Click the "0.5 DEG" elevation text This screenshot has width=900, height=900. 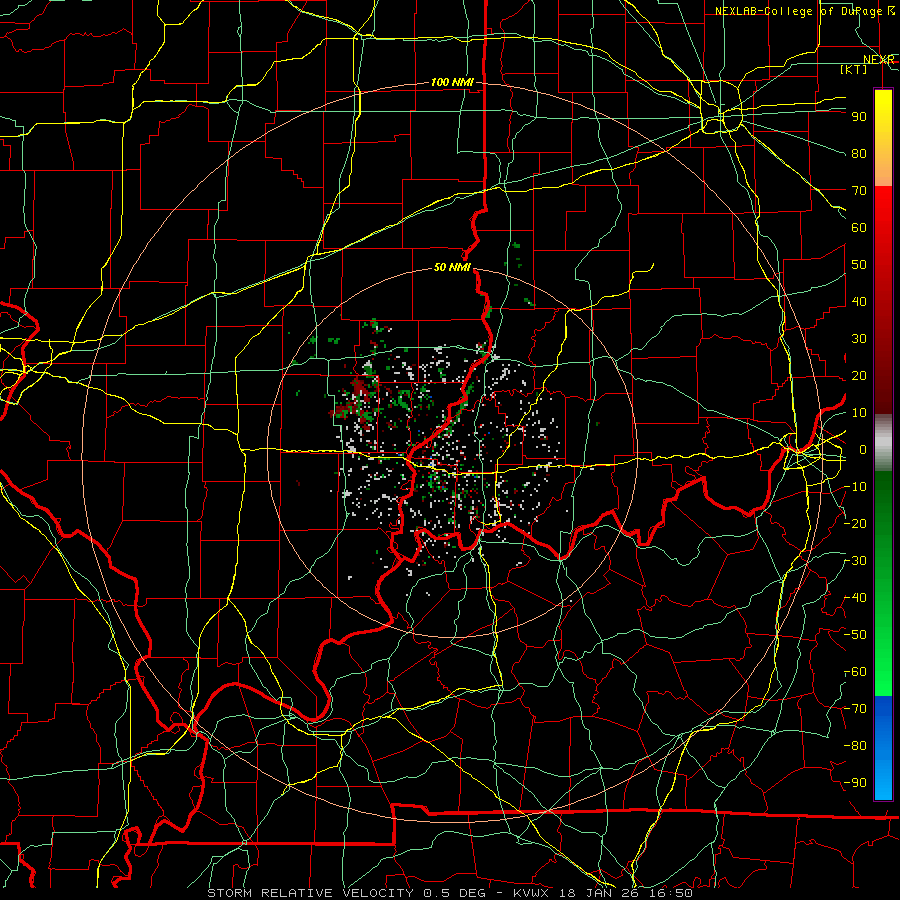[x=454, y=893]
